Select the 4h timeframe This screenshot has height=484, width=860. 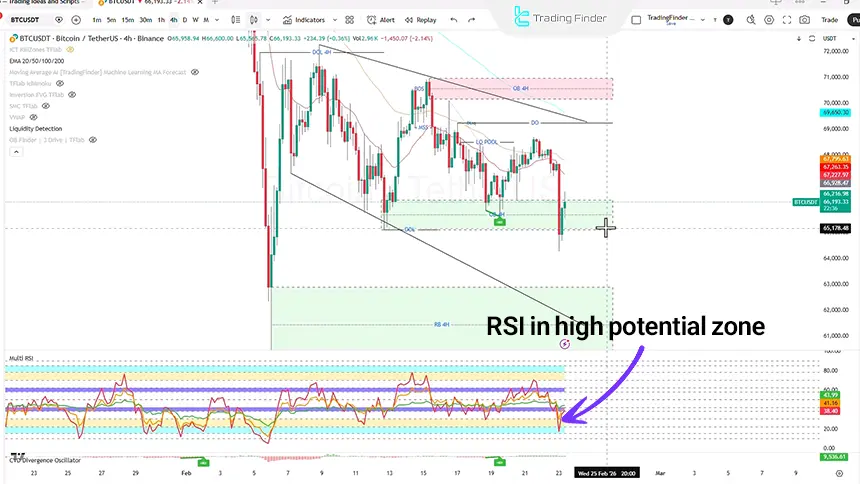[x=173, y=20]
